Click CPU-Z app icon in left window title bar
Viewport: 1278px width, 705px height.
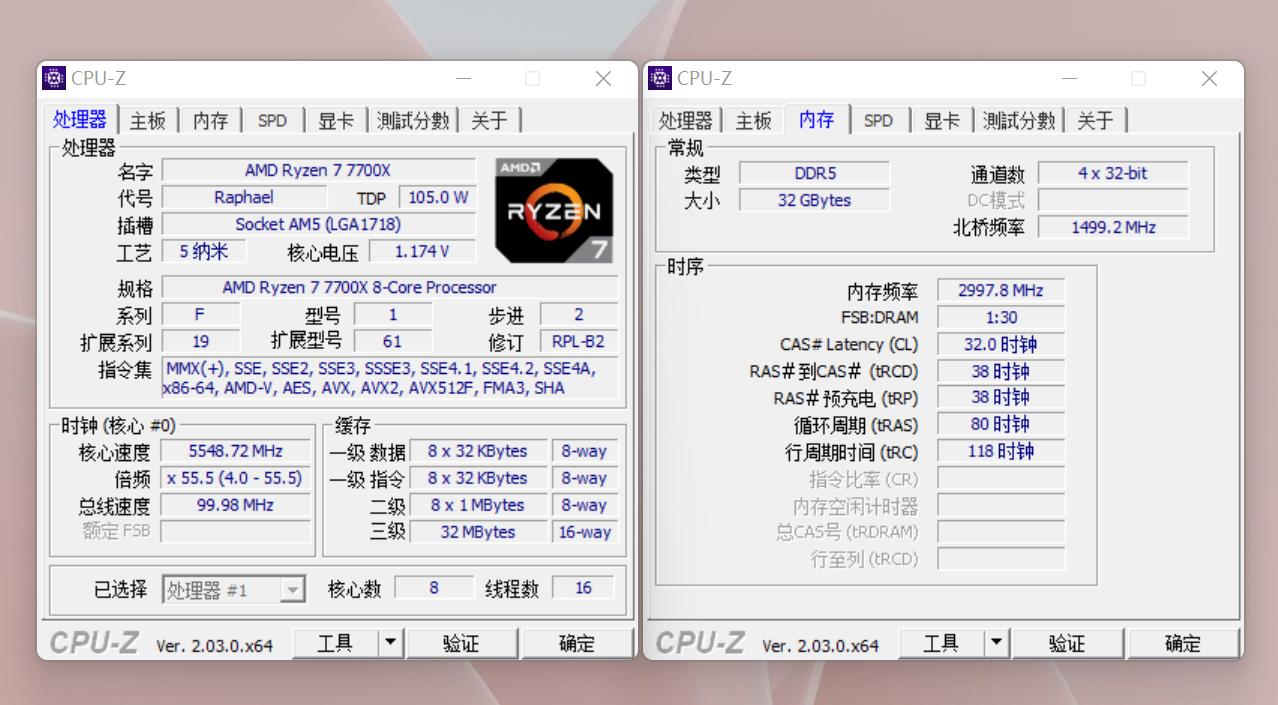(x=54, y=78)
